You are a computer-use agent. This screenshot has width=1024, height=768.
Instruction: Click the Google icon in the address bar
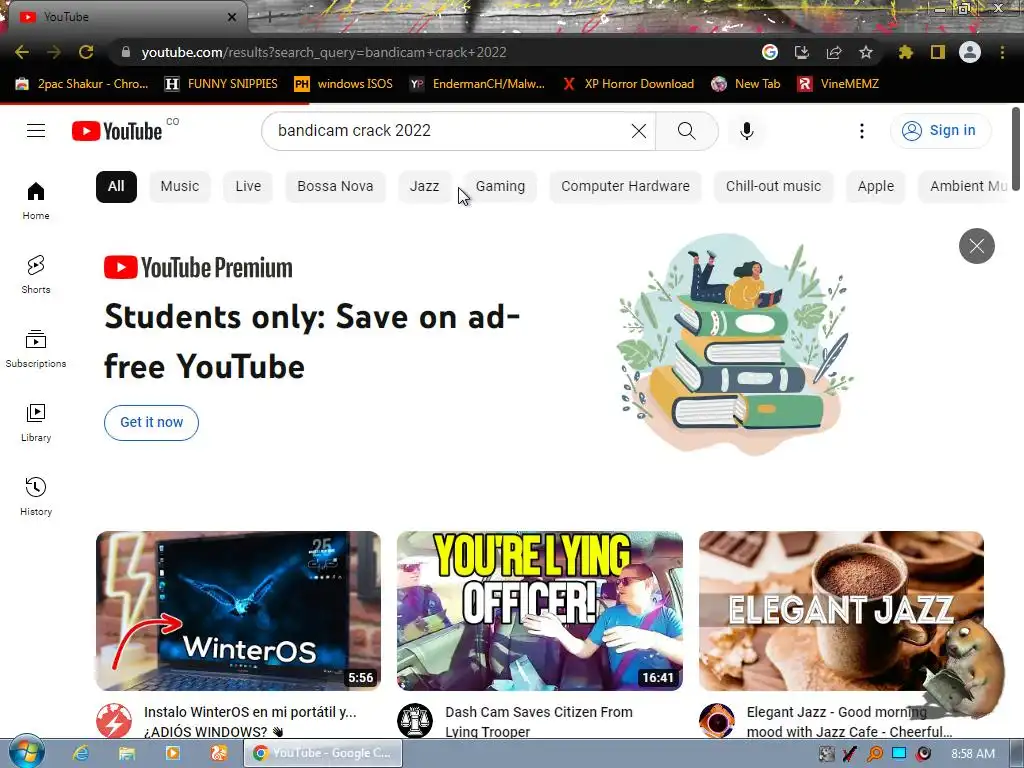pos(769,52)
